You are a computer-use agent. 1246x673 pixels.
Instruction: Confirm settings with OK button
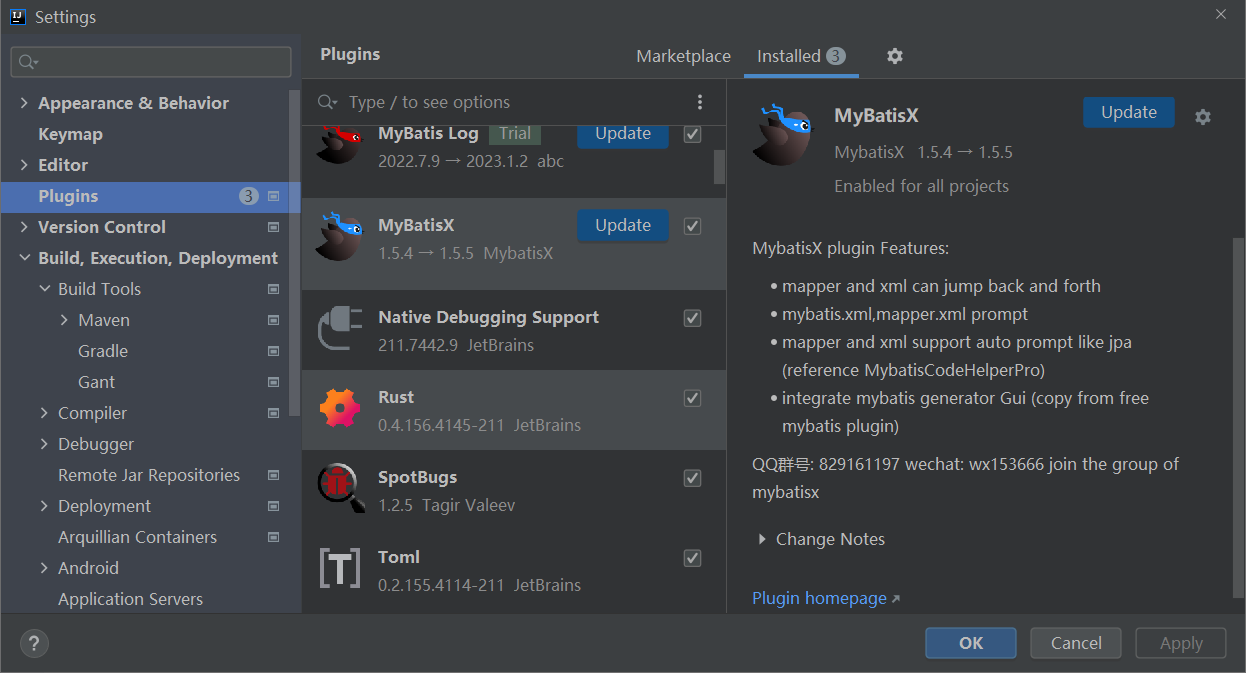coord(971,643)
